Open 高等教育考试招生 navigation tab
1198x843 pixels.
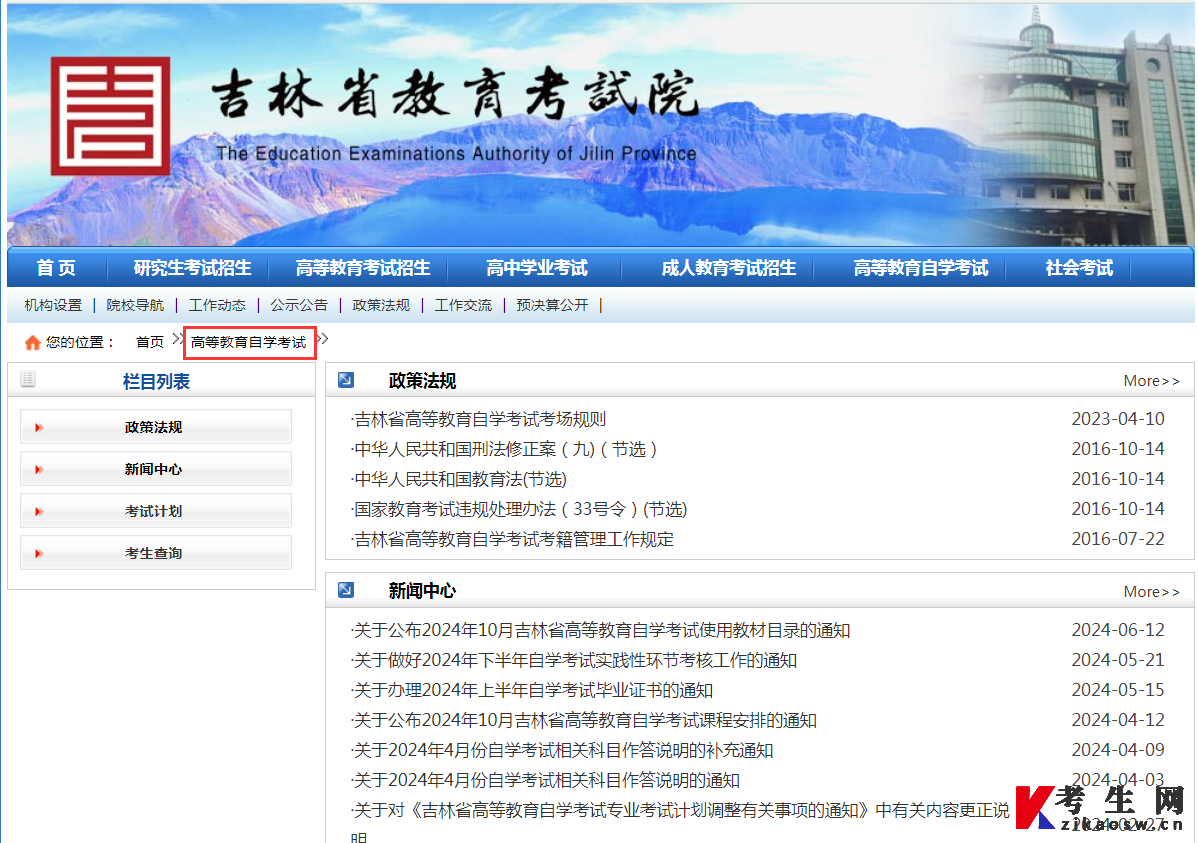[x=363, y=268]
